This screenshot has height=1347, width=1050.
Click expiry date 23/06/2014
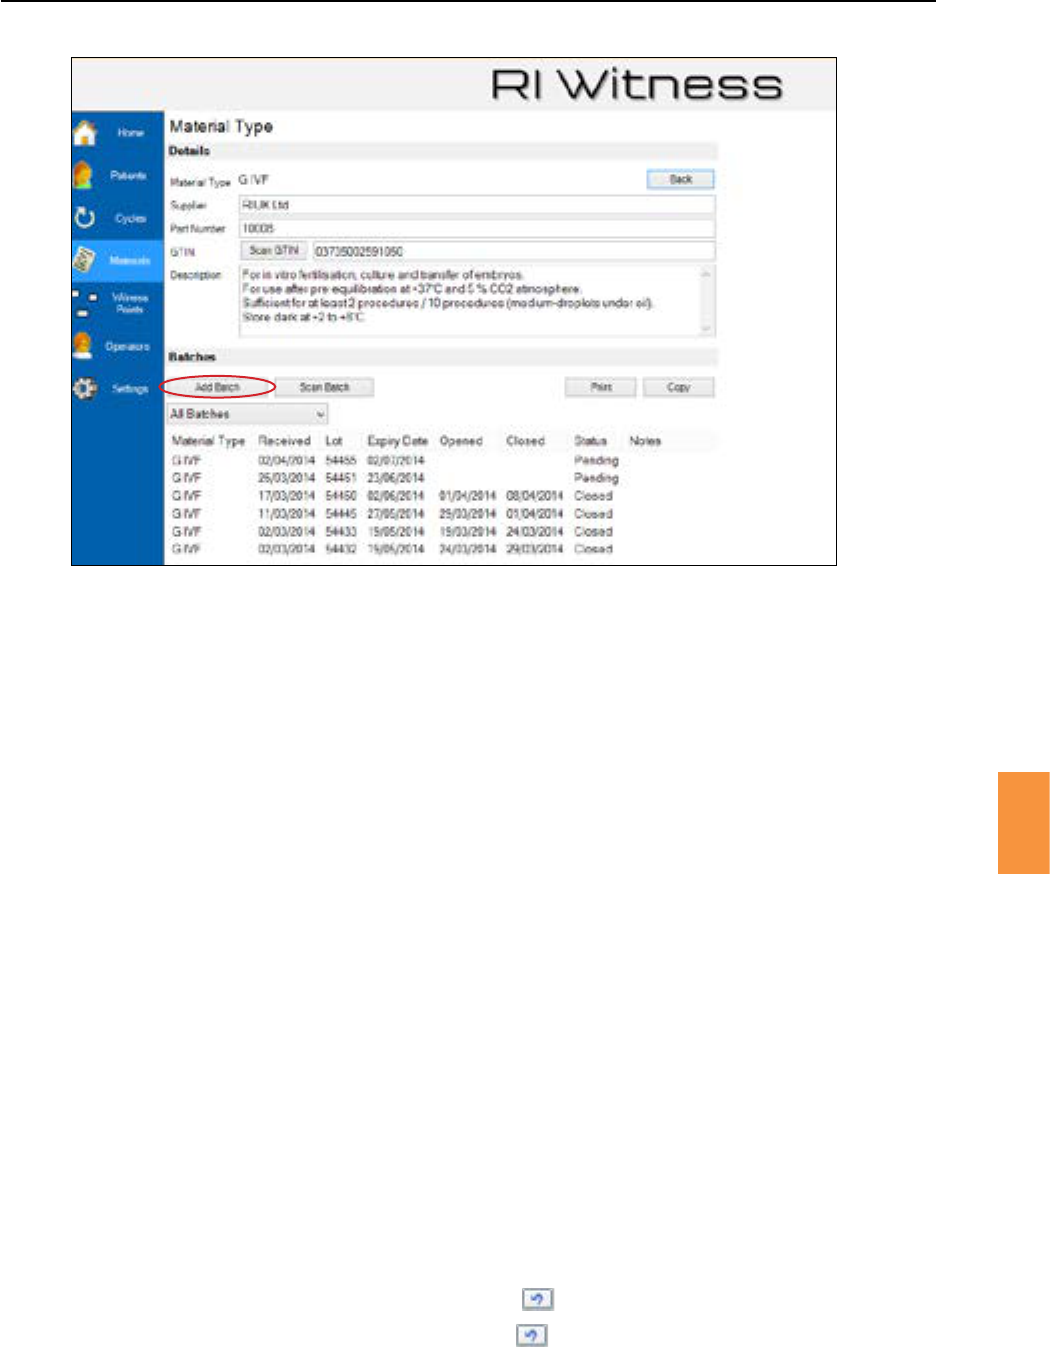click(x=396, y=478)
